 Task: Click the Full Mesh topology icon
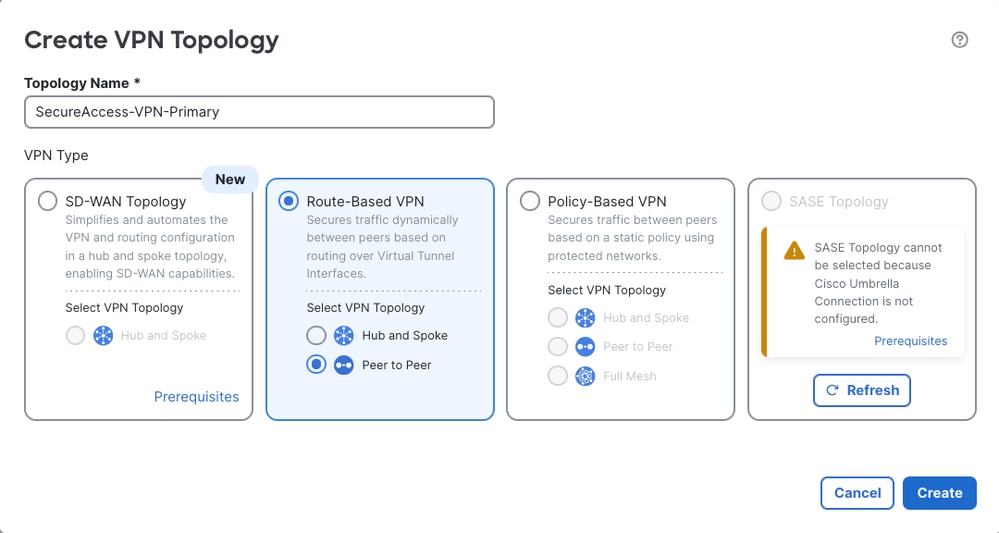[585, 376]
